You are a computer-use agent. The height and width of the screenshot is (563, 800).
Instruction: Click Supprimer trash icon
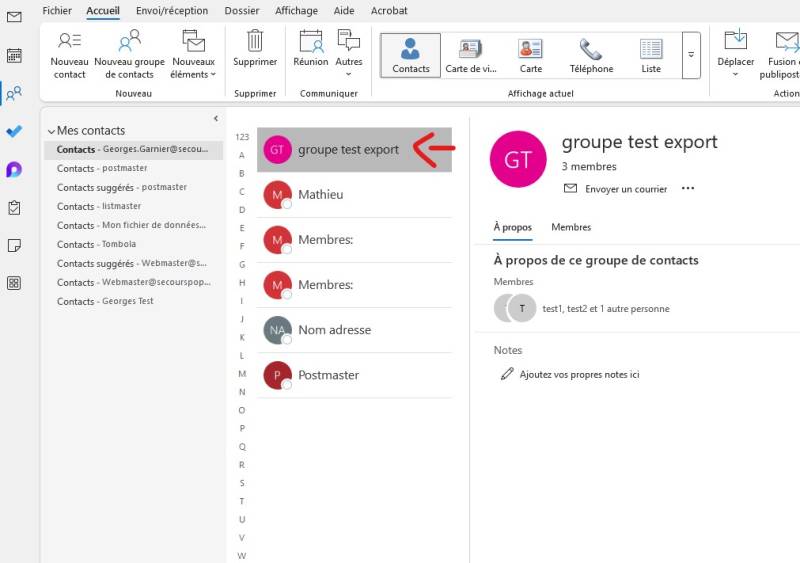pyautogui.click(x=255, y=48)
